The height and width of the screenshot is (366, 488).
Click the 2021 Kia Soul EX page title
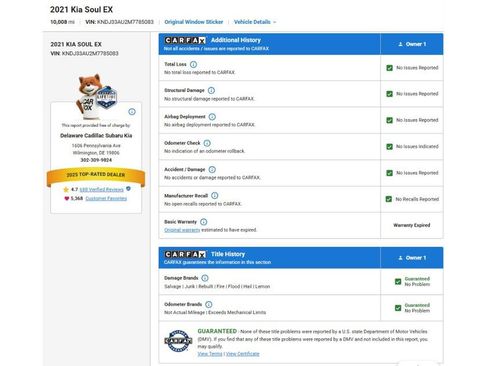(x=81, y=10)
